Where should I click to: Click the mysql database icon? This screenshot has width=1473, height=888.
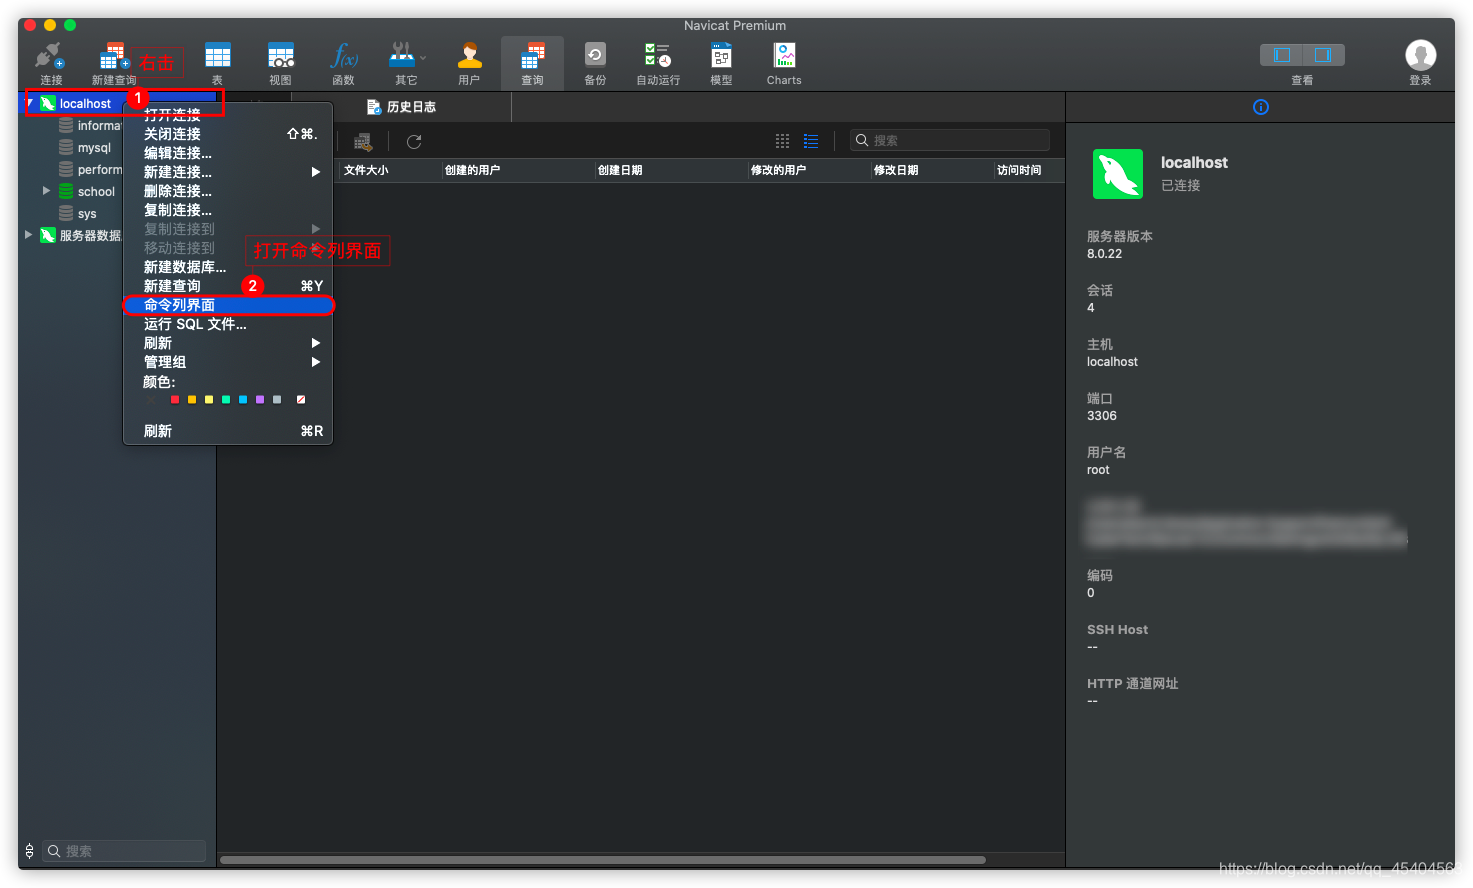pyautogui.click(x=66, y=147)
